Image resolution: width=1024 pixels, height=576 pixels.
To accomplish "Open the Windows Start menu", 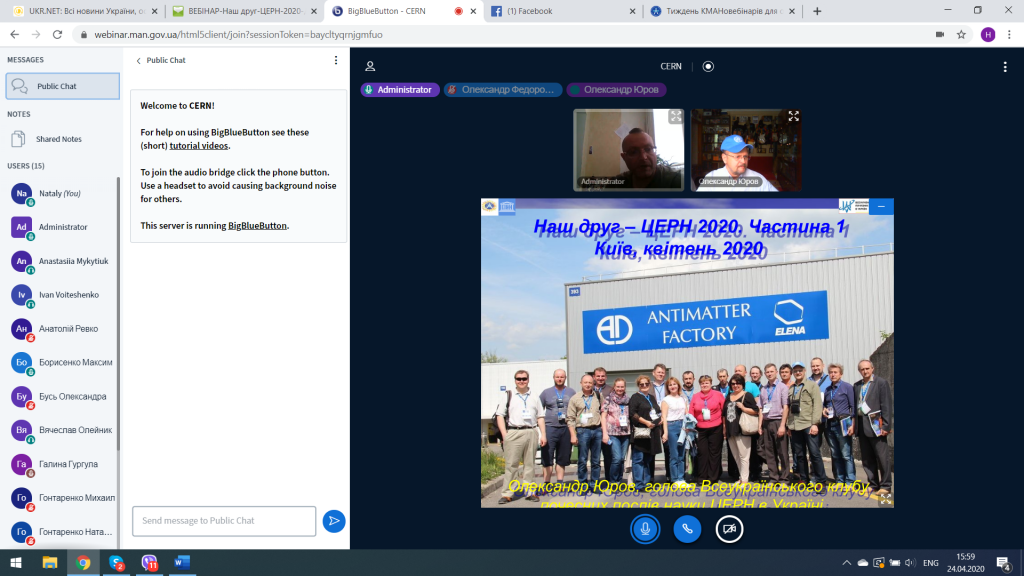I will (16, 562).
